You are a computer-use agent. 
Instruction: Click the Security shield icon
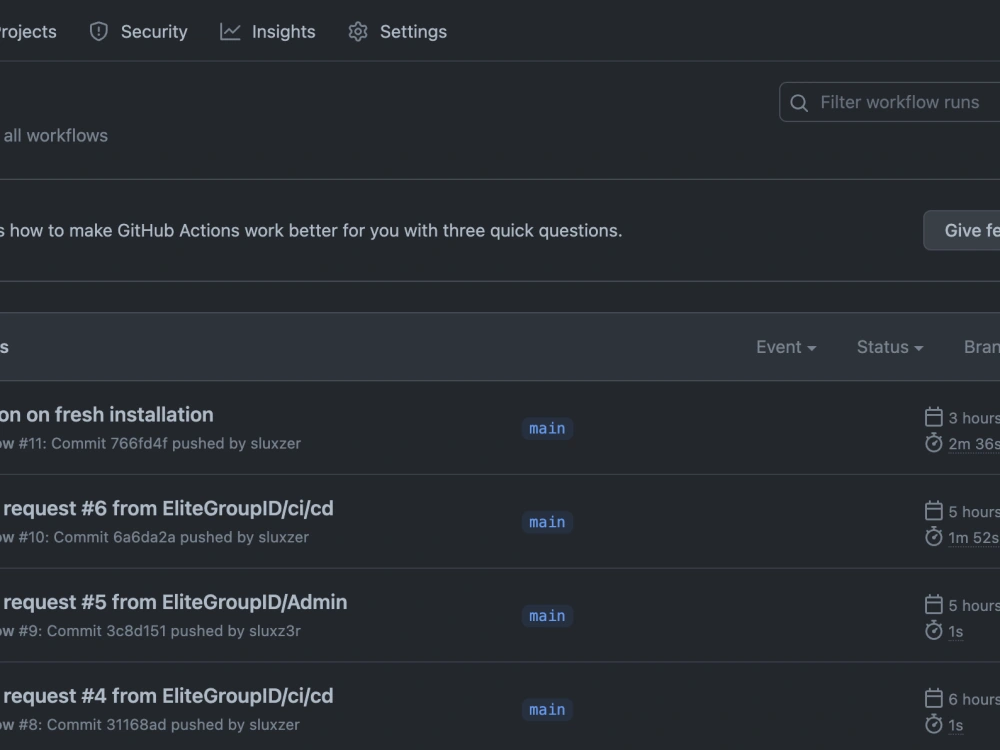tap(99, 31)
